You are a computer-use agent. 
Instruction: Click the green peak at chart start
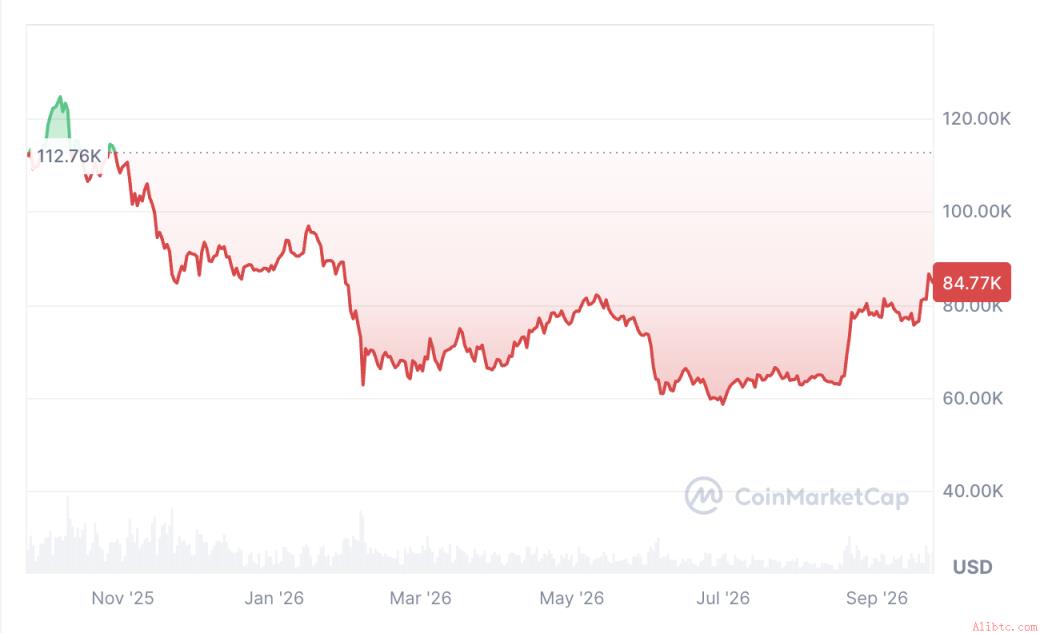[60, 100]
